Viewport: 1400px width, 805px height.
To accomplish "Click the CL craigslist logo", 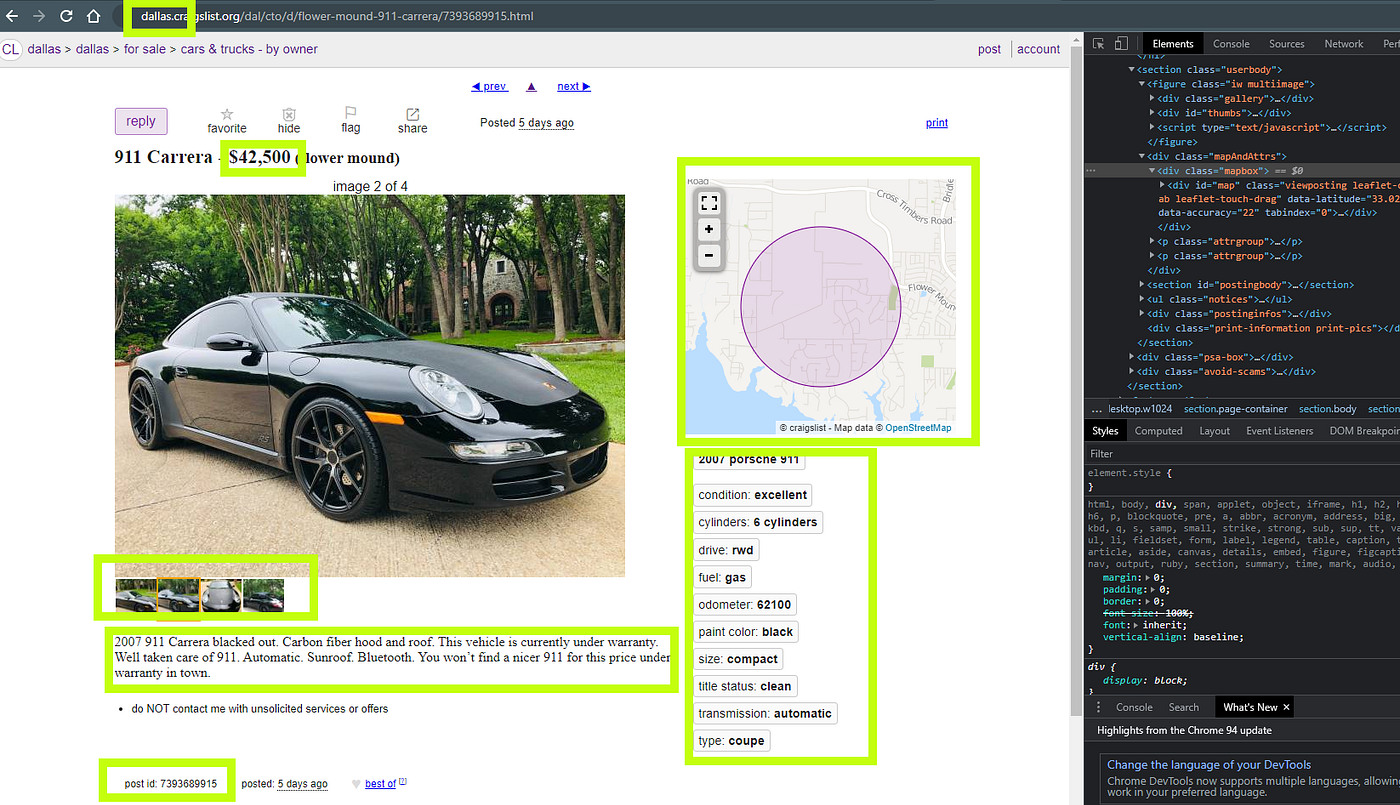I will [11, 49].
